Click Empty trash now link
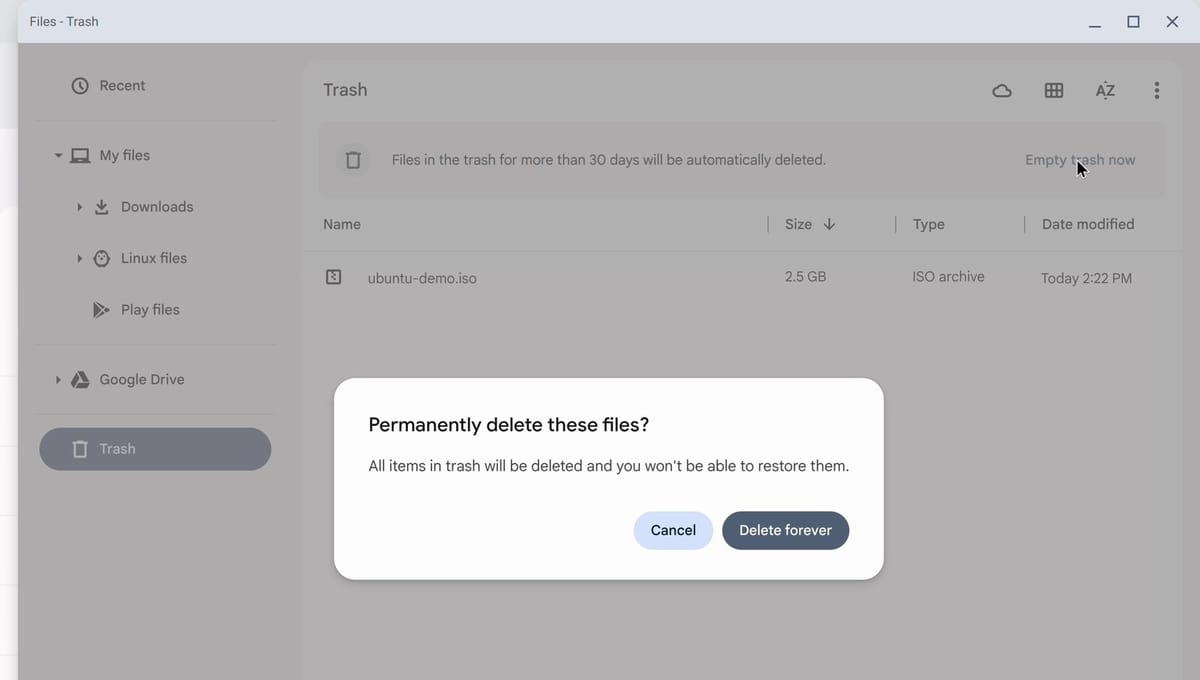This screenshot has height=680, width=1200. (1080, 160)
